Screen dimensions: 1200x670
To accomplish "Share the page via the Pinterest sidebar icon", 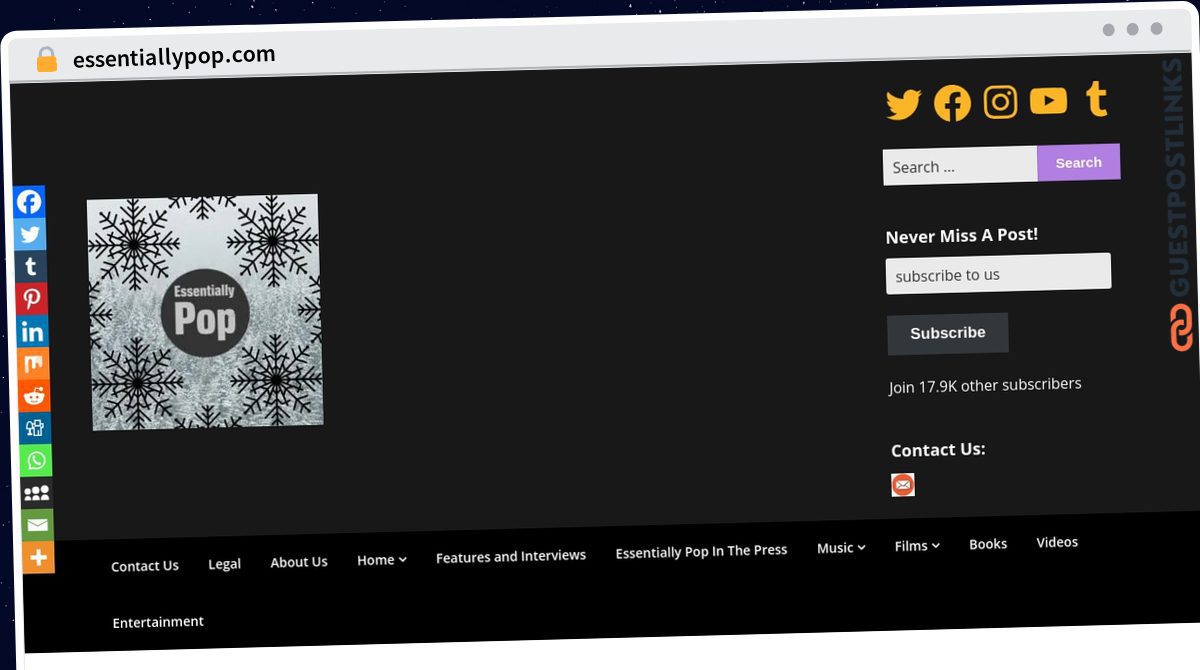I will coord(32,298).
